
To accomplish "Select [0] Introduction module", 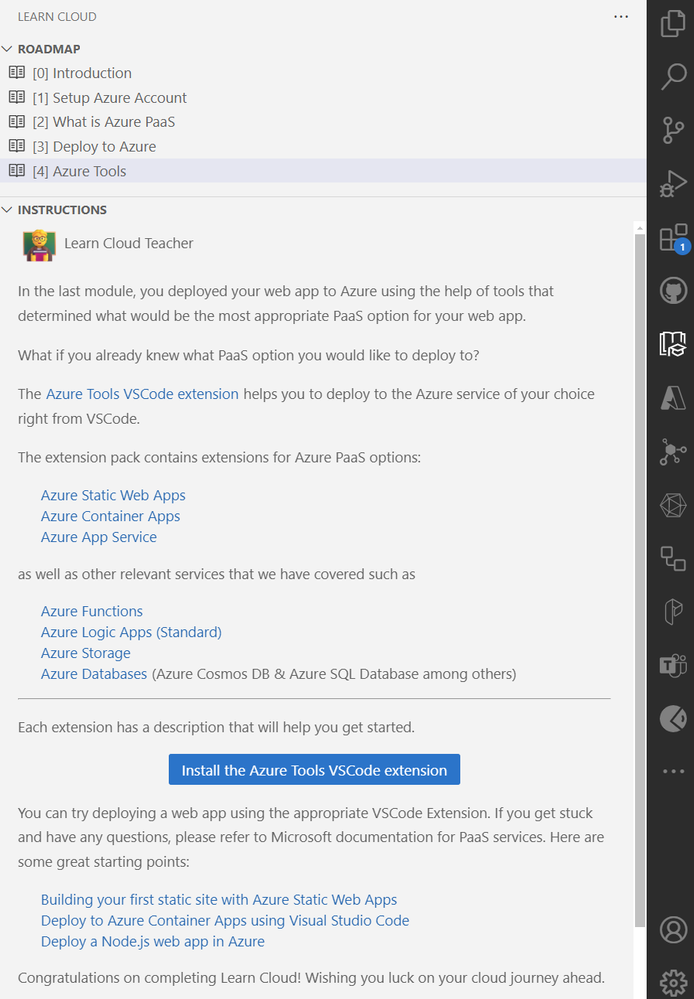I will [x=323, y=73].
